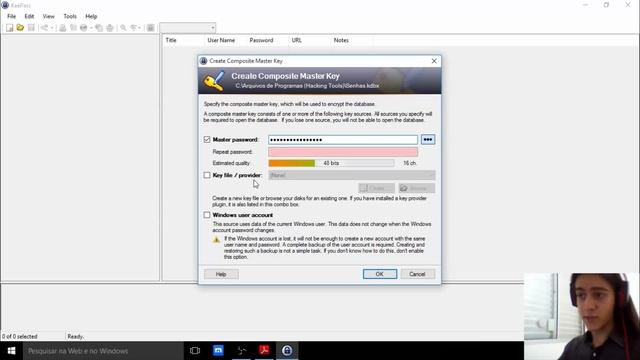This screenshot has height=360, width=640.
Task: Uncheck the Master password checkbox
Action: click(x=207, y=140)
